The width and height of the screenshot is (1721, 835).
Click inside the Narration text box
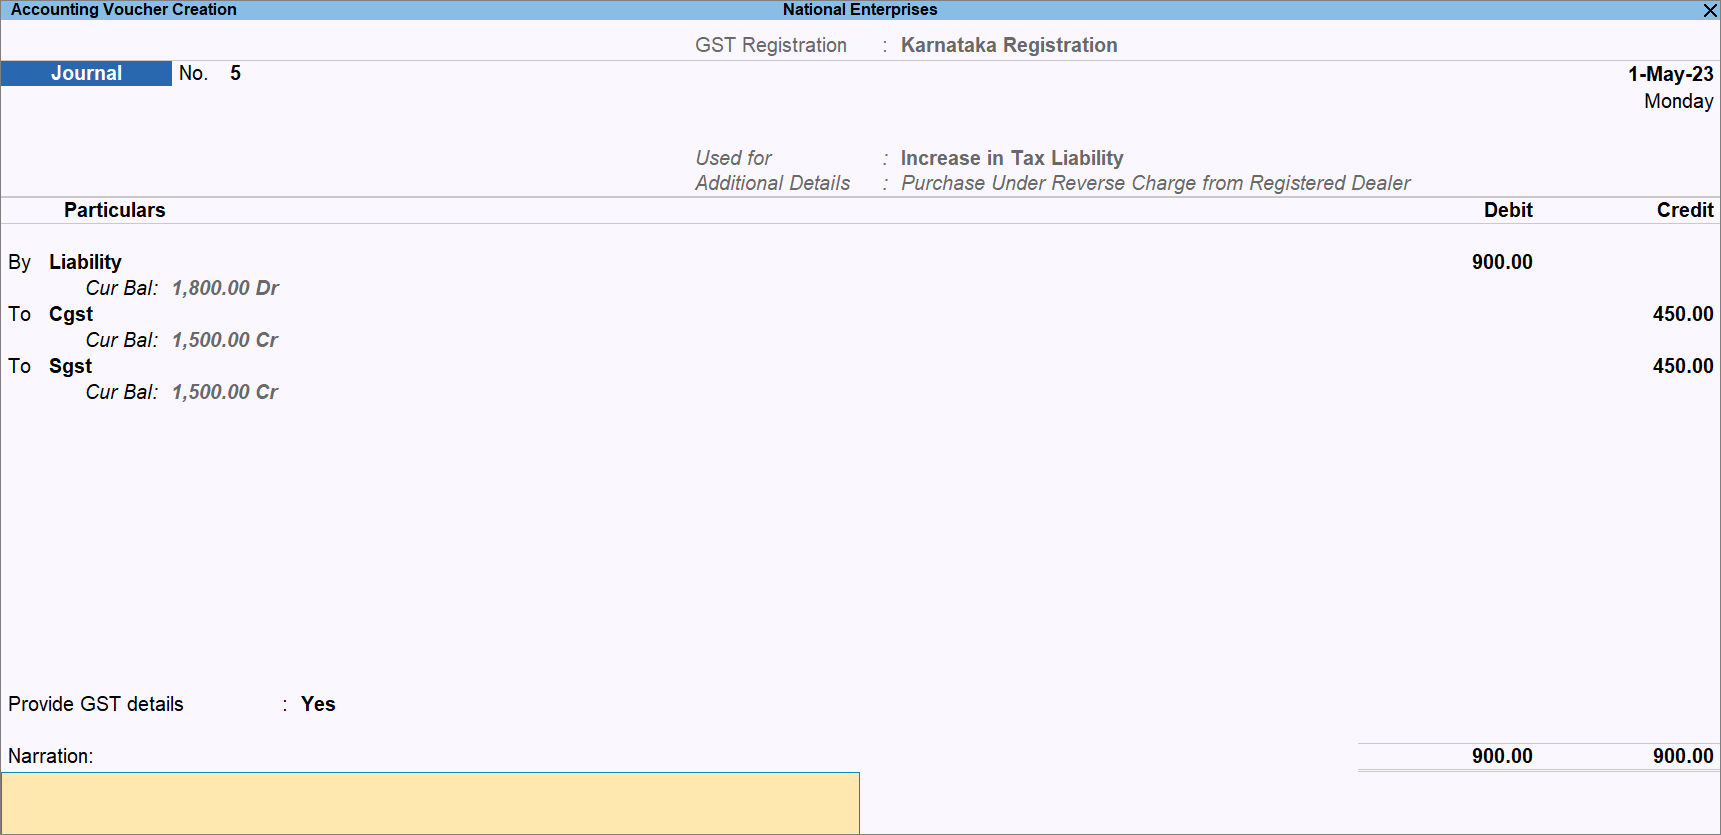tap(430, 803)
